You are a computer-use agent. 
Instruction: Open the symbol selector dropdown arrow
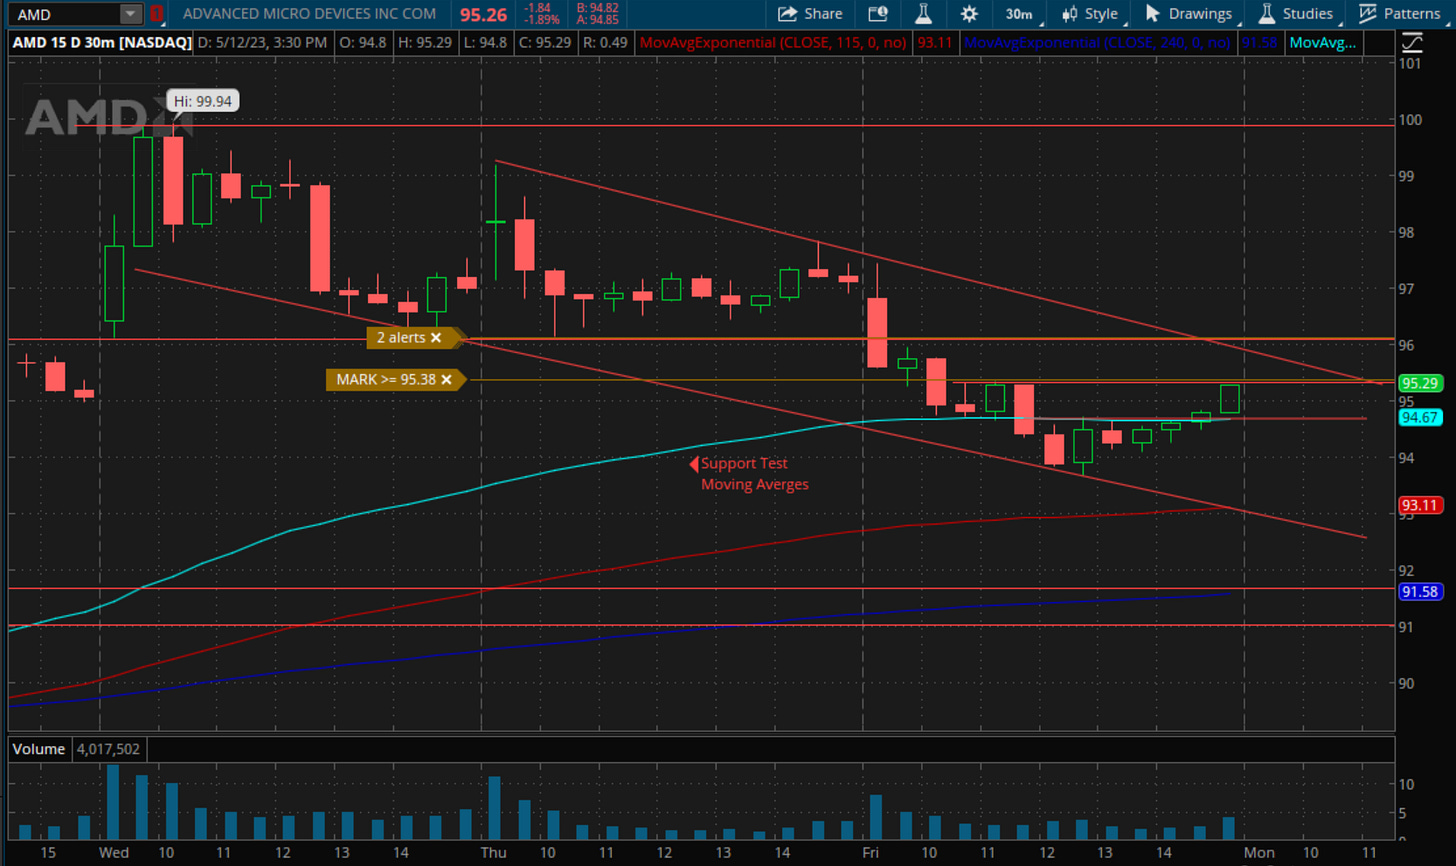coord(131,14)
